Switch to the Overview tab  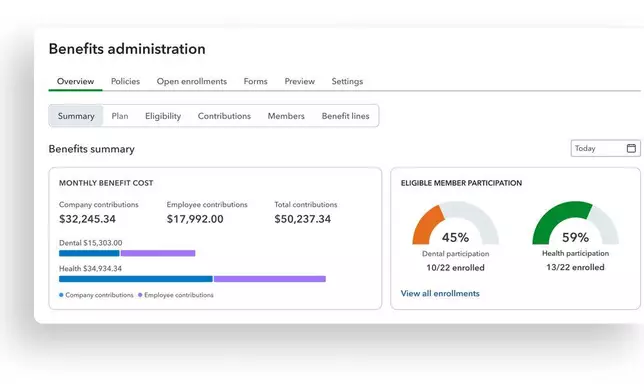75,81
